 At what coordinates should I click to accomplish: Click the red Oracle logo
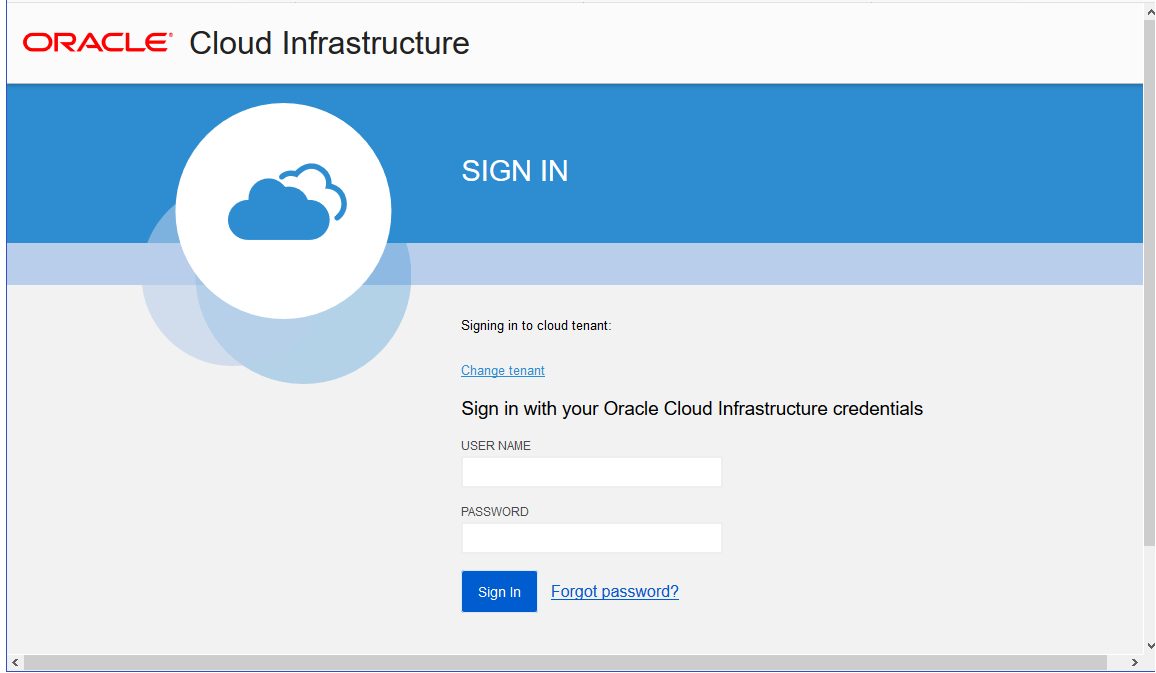pyautogui.click(x=97, y=42)
